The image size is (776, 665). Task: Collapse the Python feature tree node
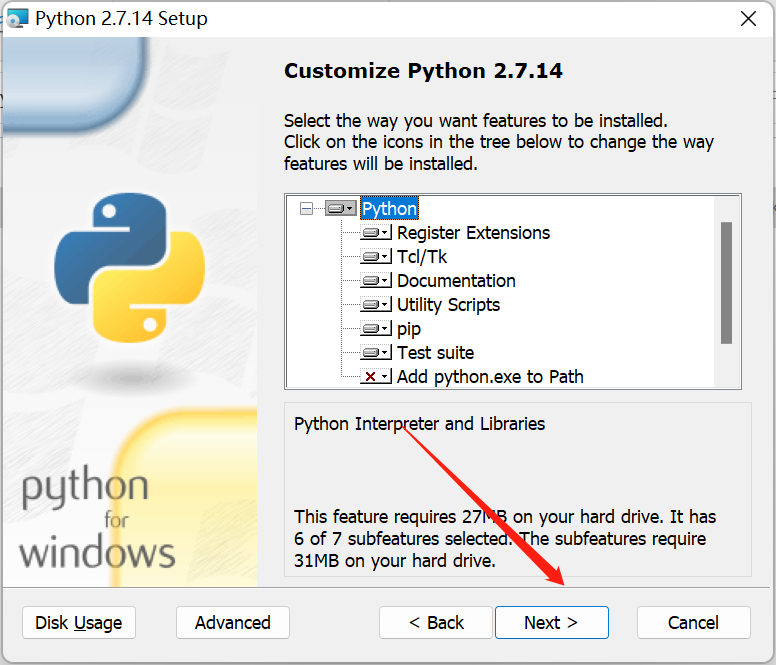pos(306,209)
